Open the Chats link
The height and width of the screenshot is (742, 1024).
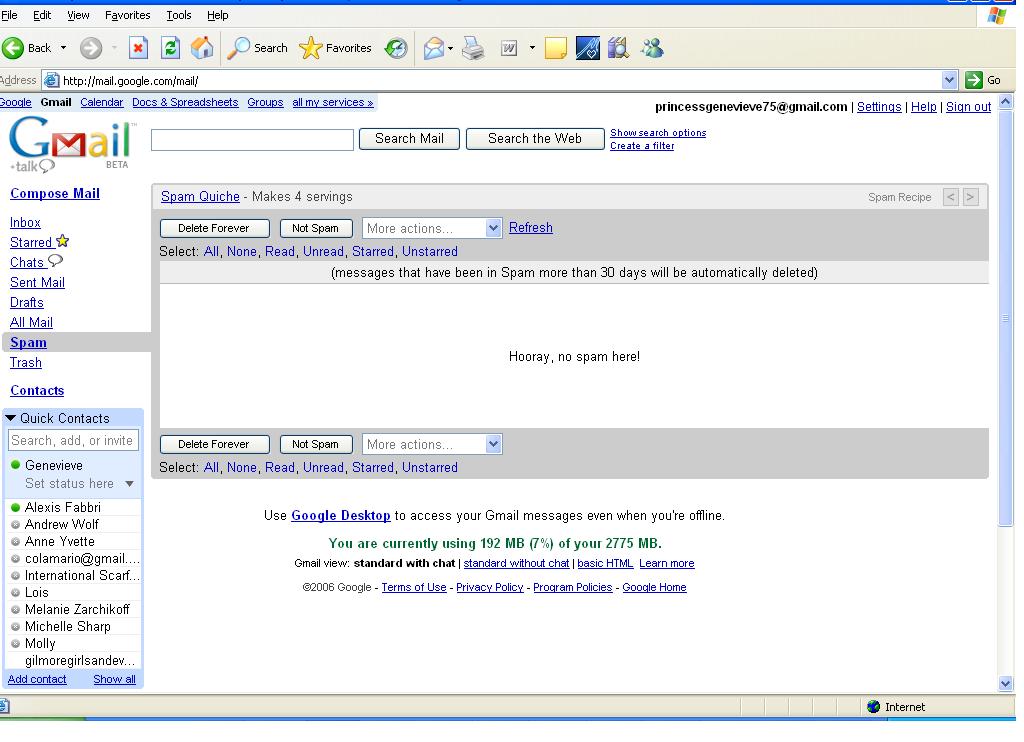point(27,263)
